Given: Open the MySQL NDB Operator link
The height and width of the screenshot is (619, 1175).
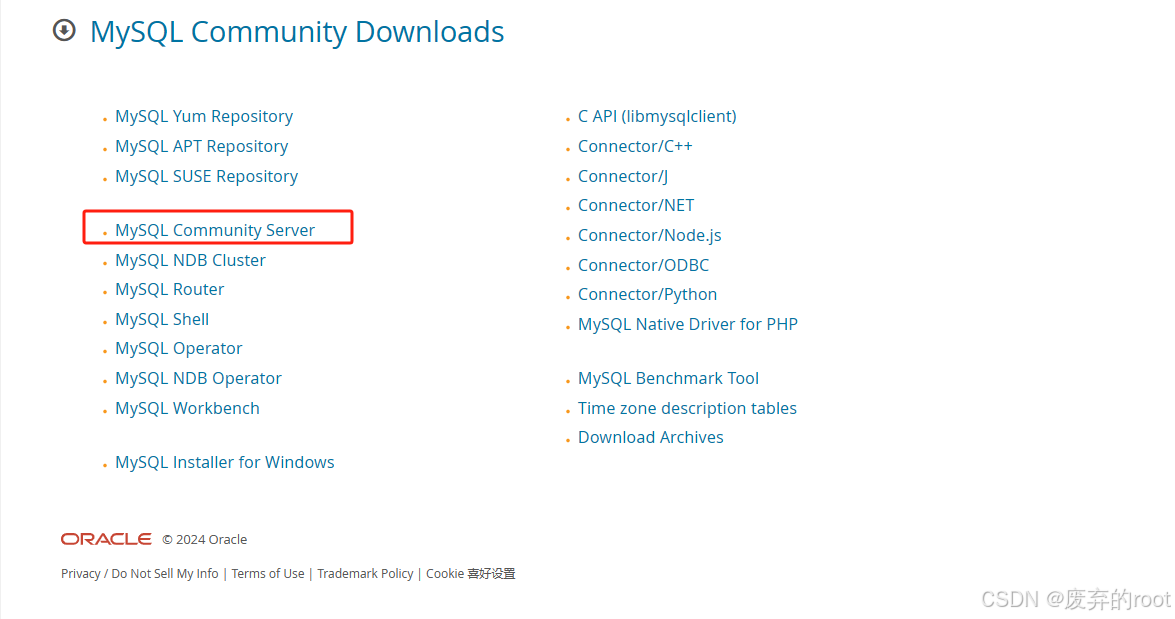Looking at the screenshot, I should click(199, 378).
